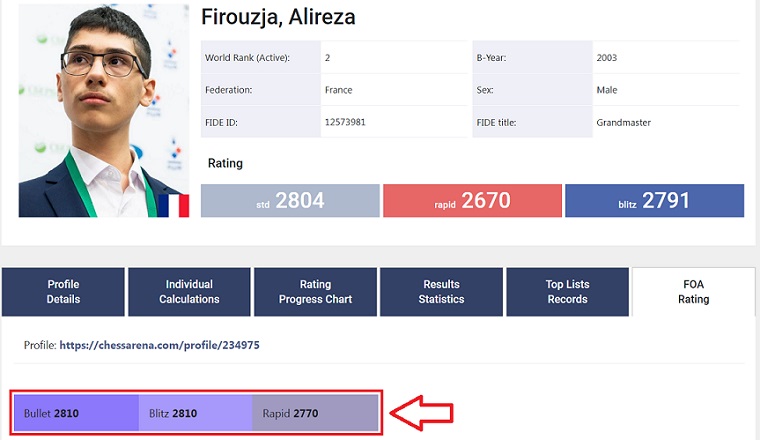Select the Results Statistics tab
Viewport: 760px width, 440px height.
(441, 292)
